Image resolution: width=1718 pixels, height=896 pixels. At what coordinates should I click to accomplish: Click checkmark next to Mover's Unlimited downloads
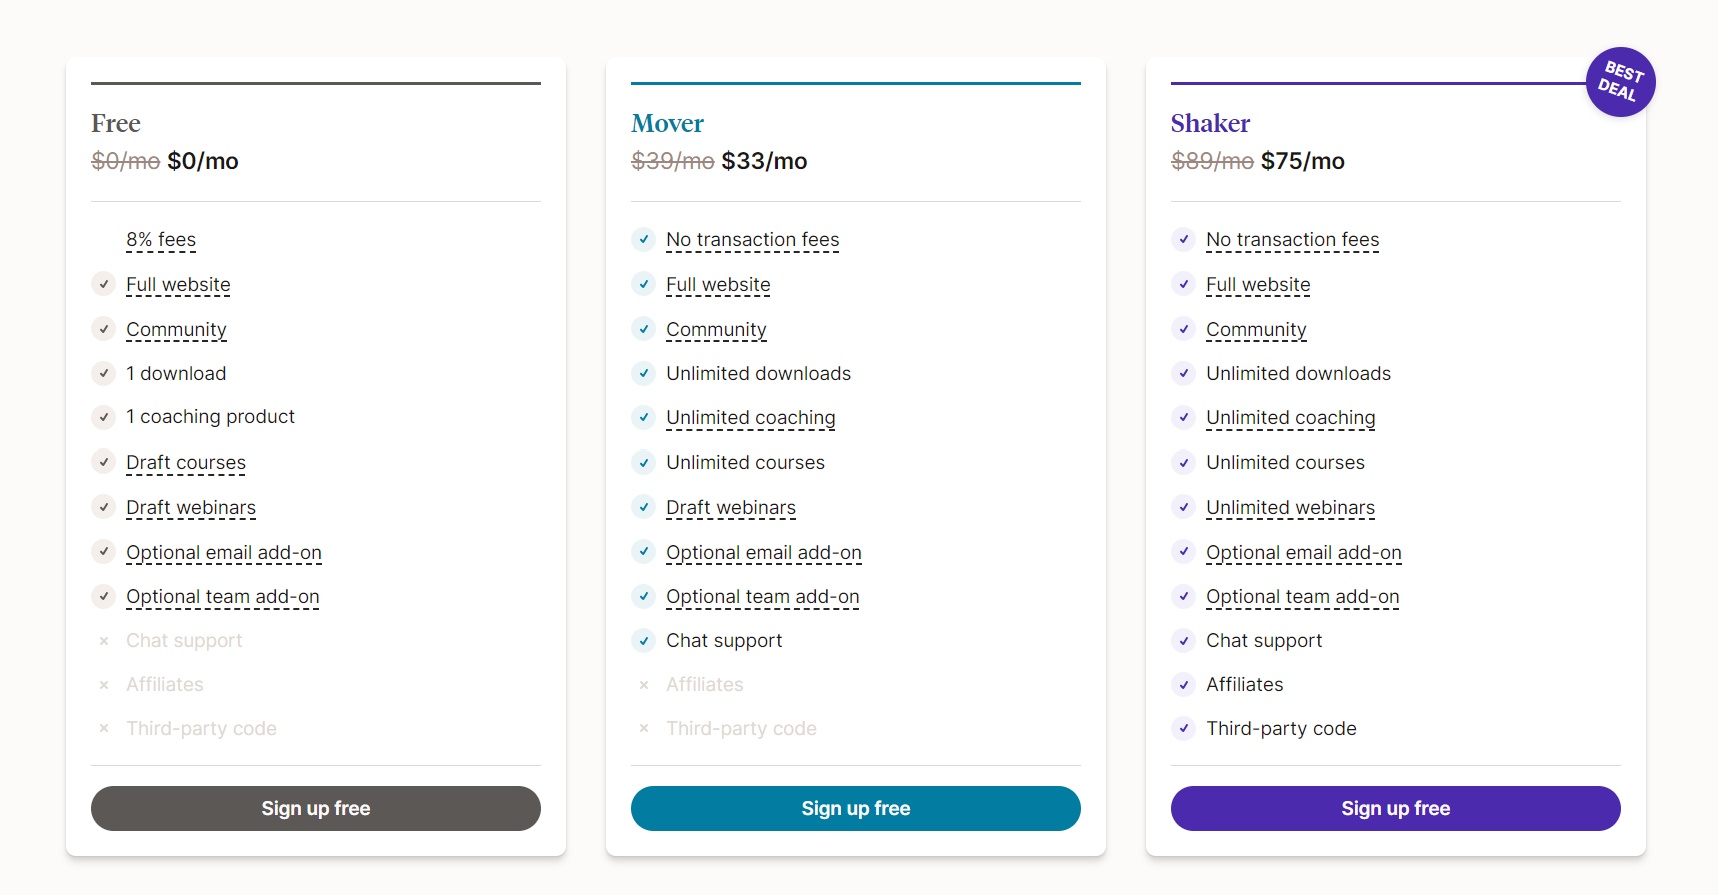click(644, 373)
